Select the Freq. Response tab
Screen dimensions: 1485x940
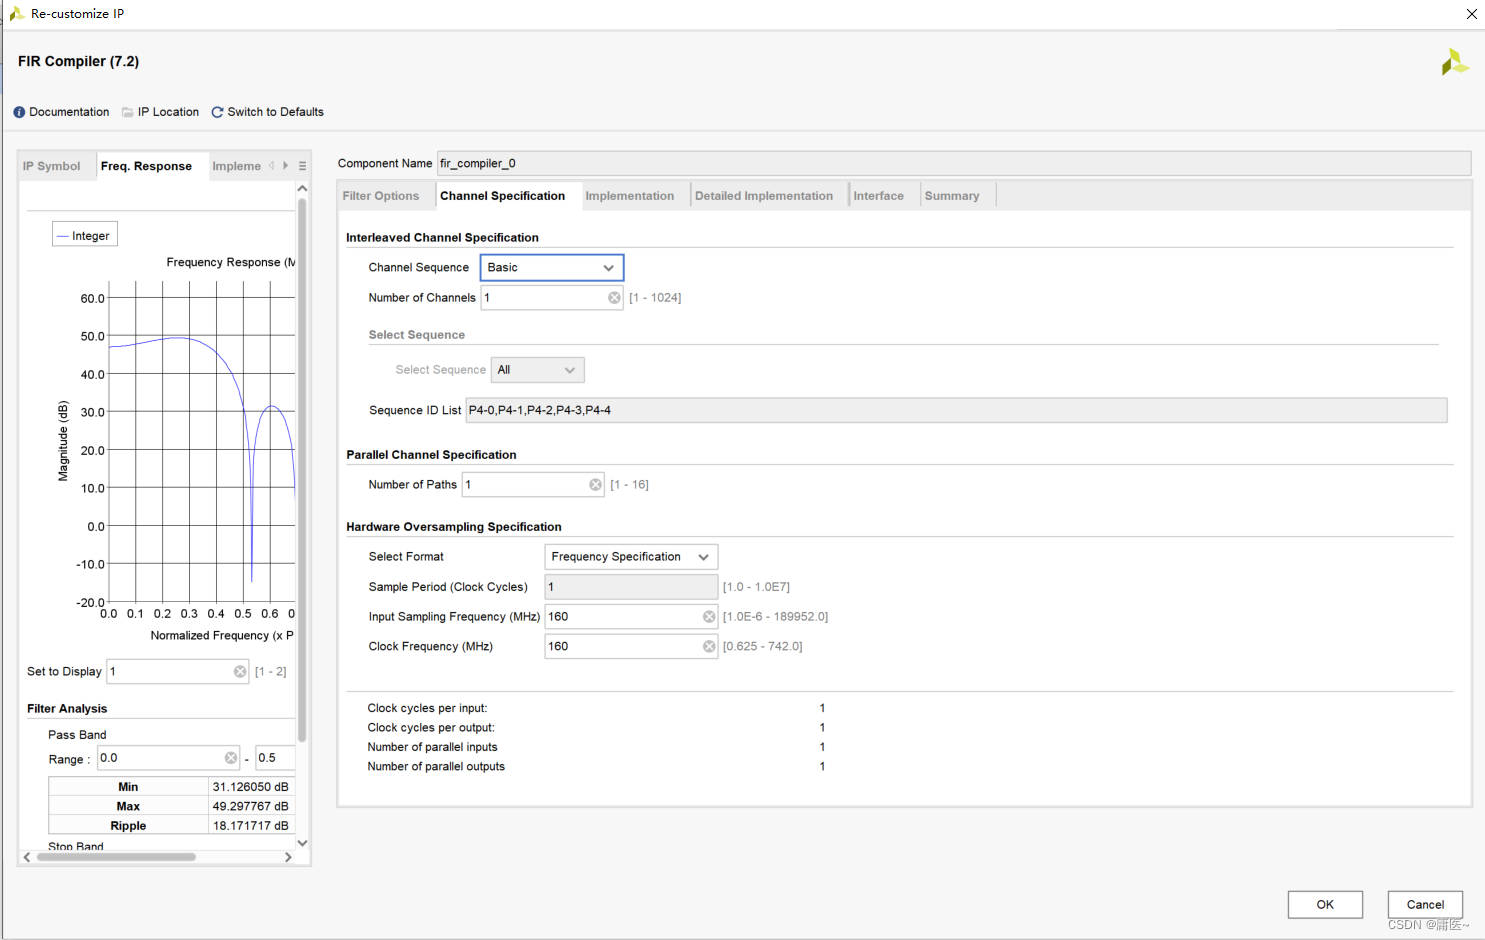[146, 166]
